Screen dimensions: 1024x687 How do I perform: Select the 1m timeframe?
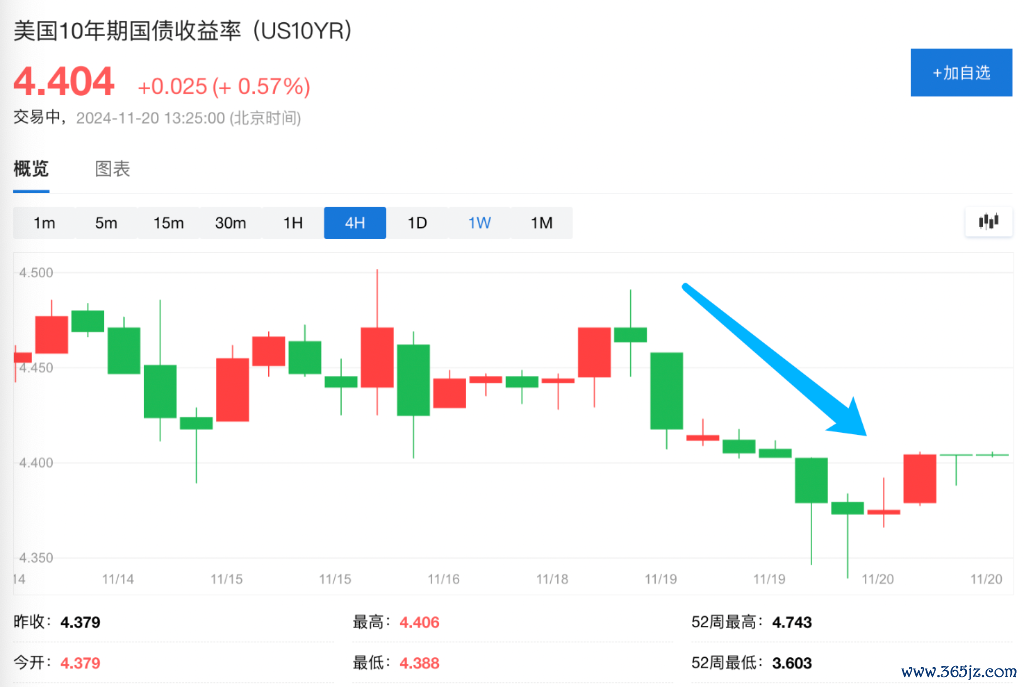click(x=44, y=223)
